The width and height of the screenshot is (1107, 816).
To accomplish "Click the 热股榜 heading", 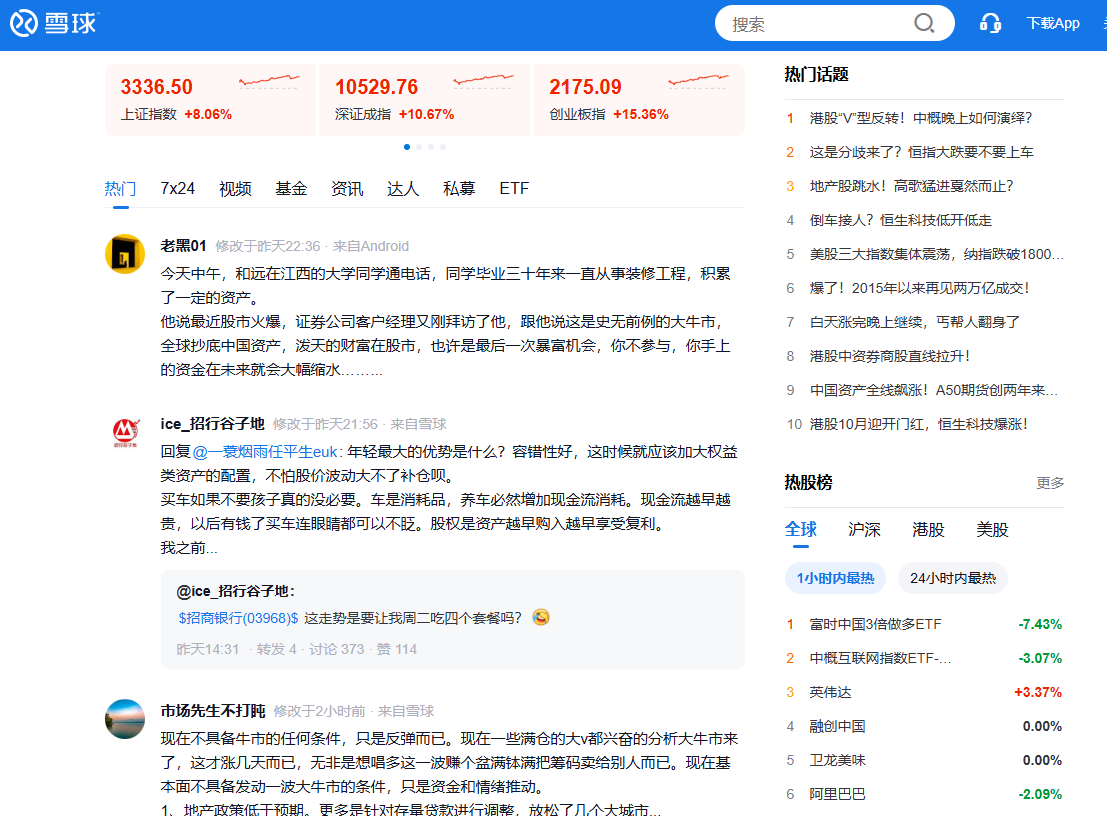I will 808,483.
